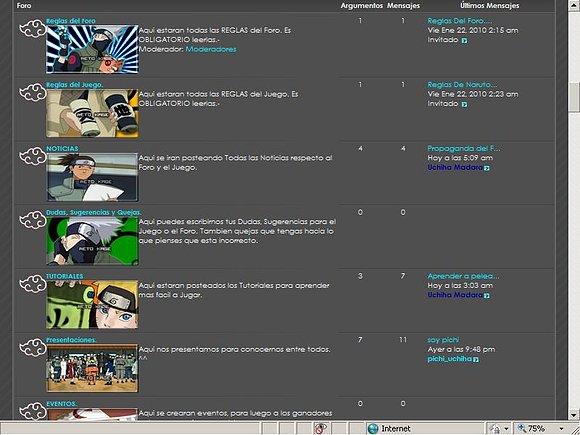The height and width of the screenshot is (435, 580).
Task: Click message count 11 in Presentaciones row
Action: click(x=403, y=340)
